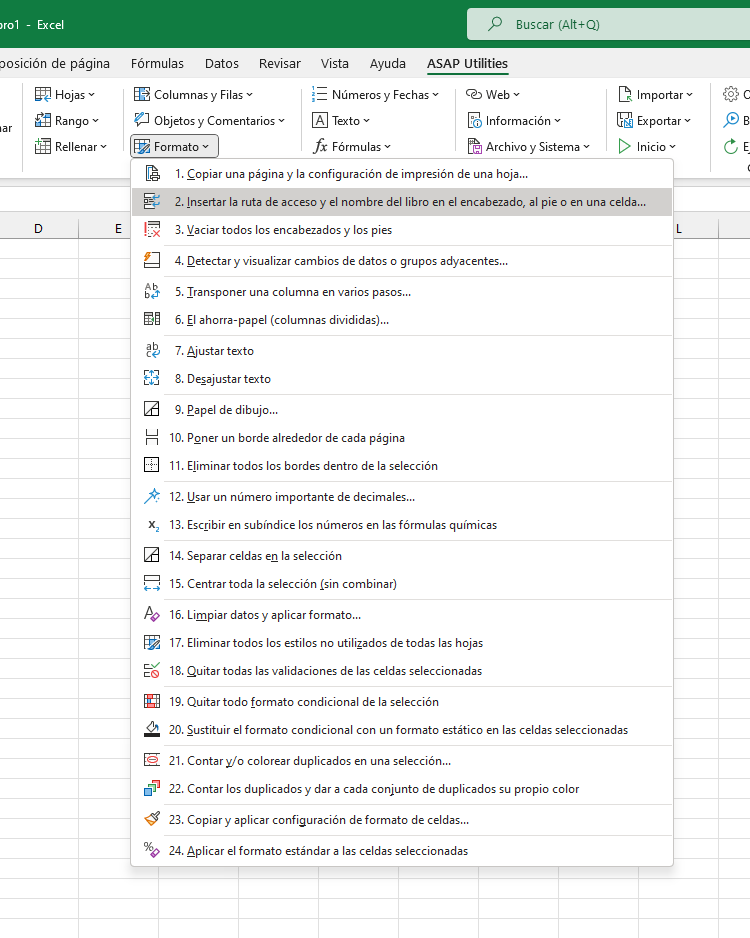Click the replace conditional formatting icon (item 20)
750x938 pixels.
coord(152,729)
